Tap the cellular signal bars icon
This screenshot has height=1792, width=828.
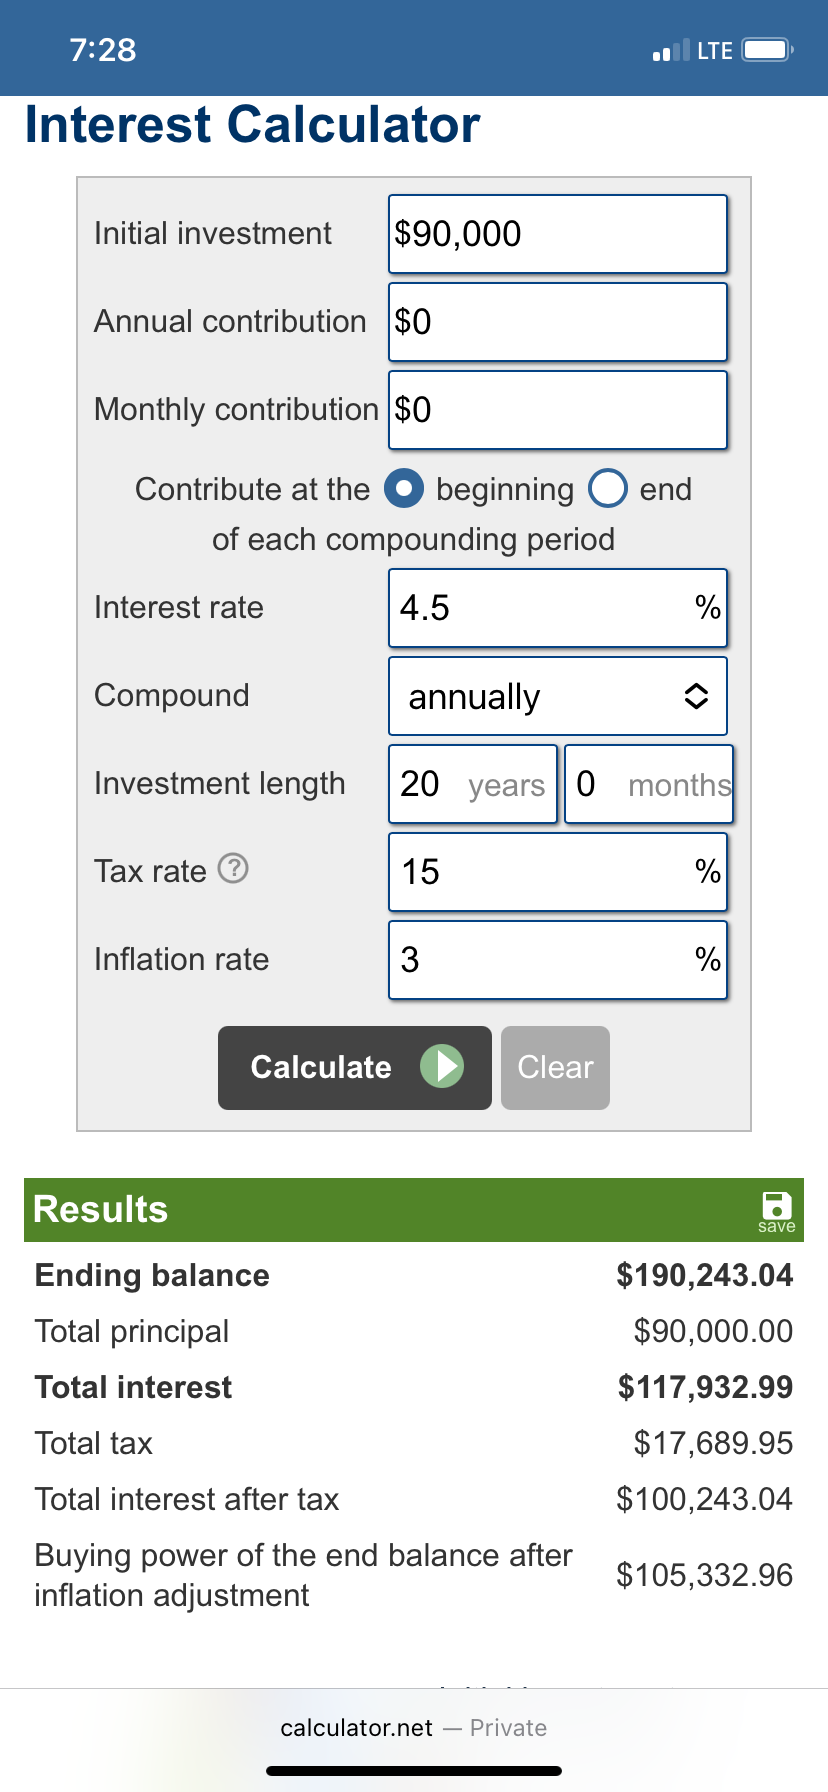[x=670, y=50]
